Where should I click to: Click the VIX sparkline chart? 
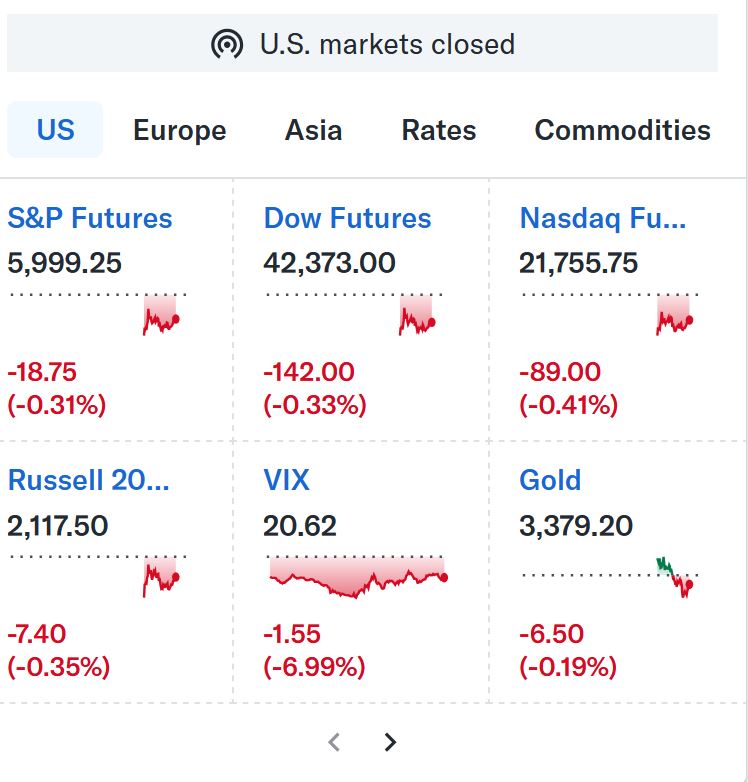click(x=357, y=577)
